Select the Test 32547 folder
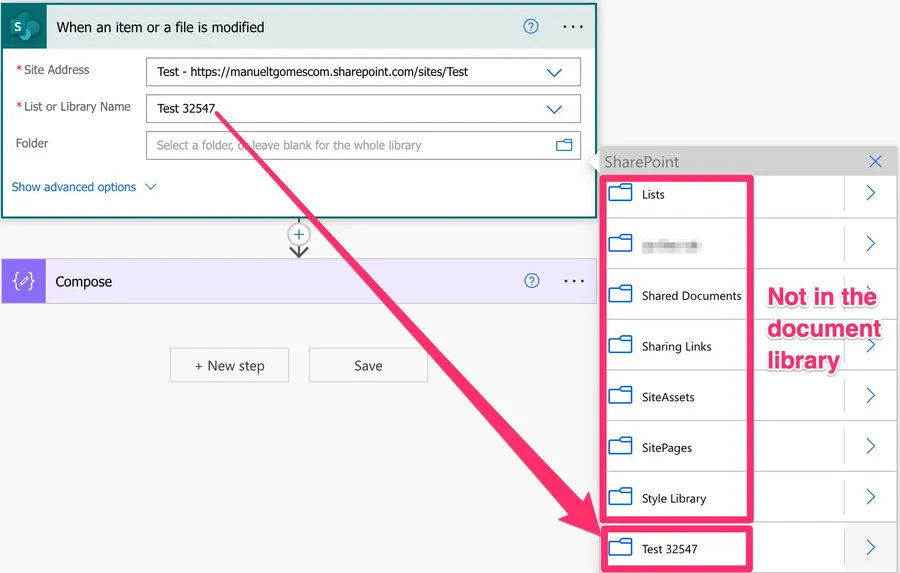 point(669,548)
